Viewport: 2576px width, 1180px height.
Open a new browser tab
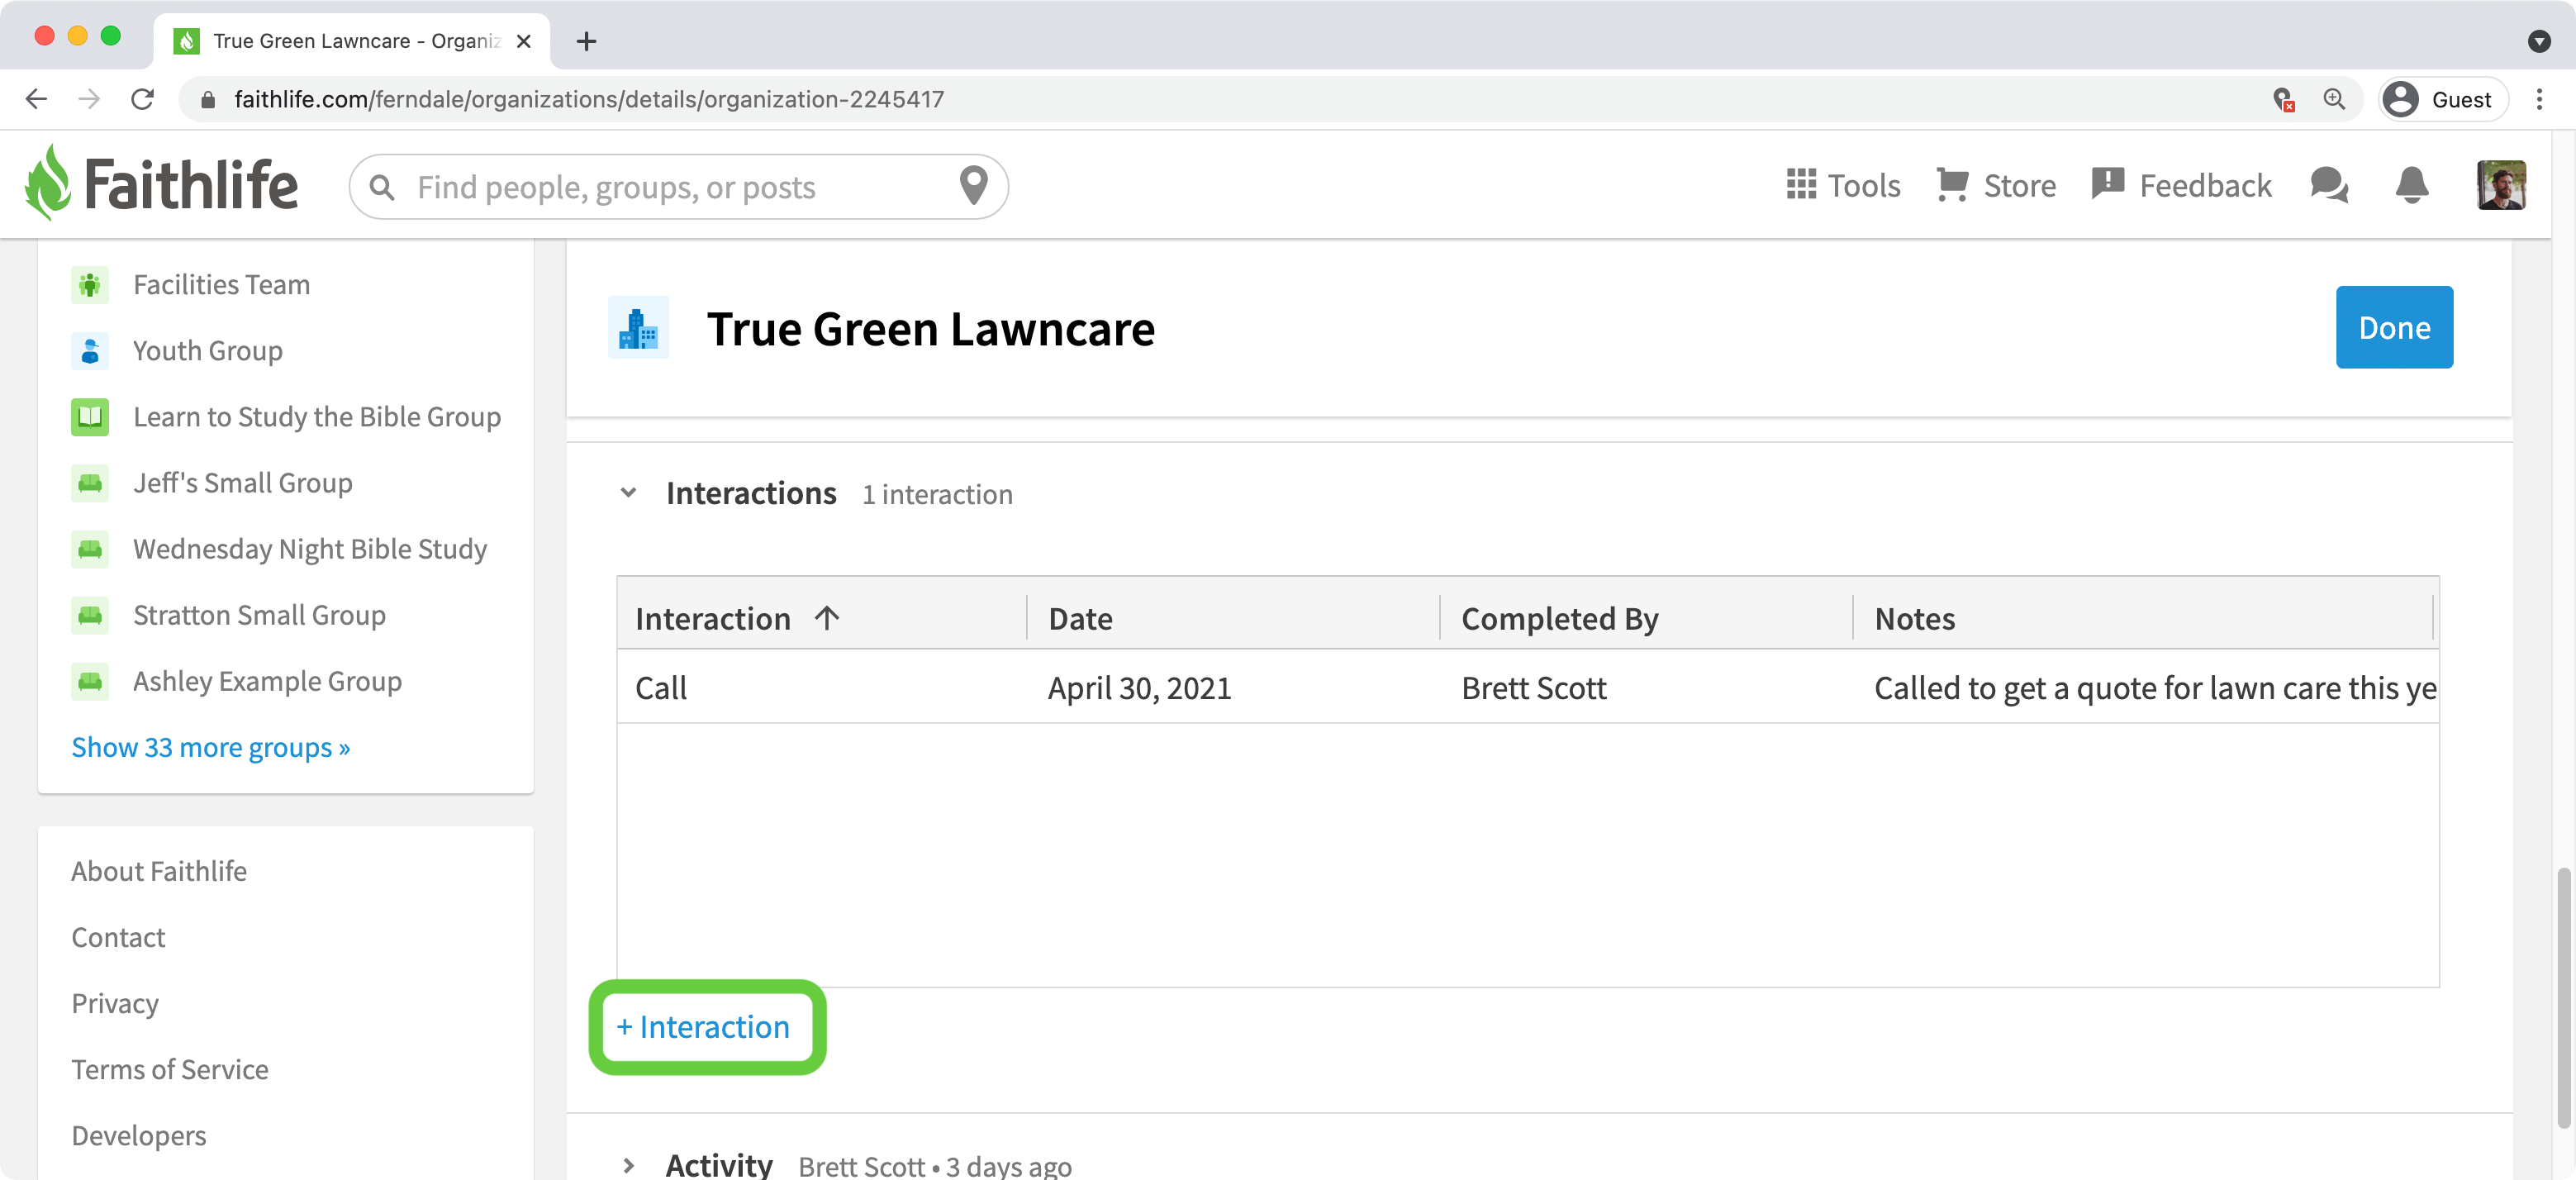(x=587, y=41)
